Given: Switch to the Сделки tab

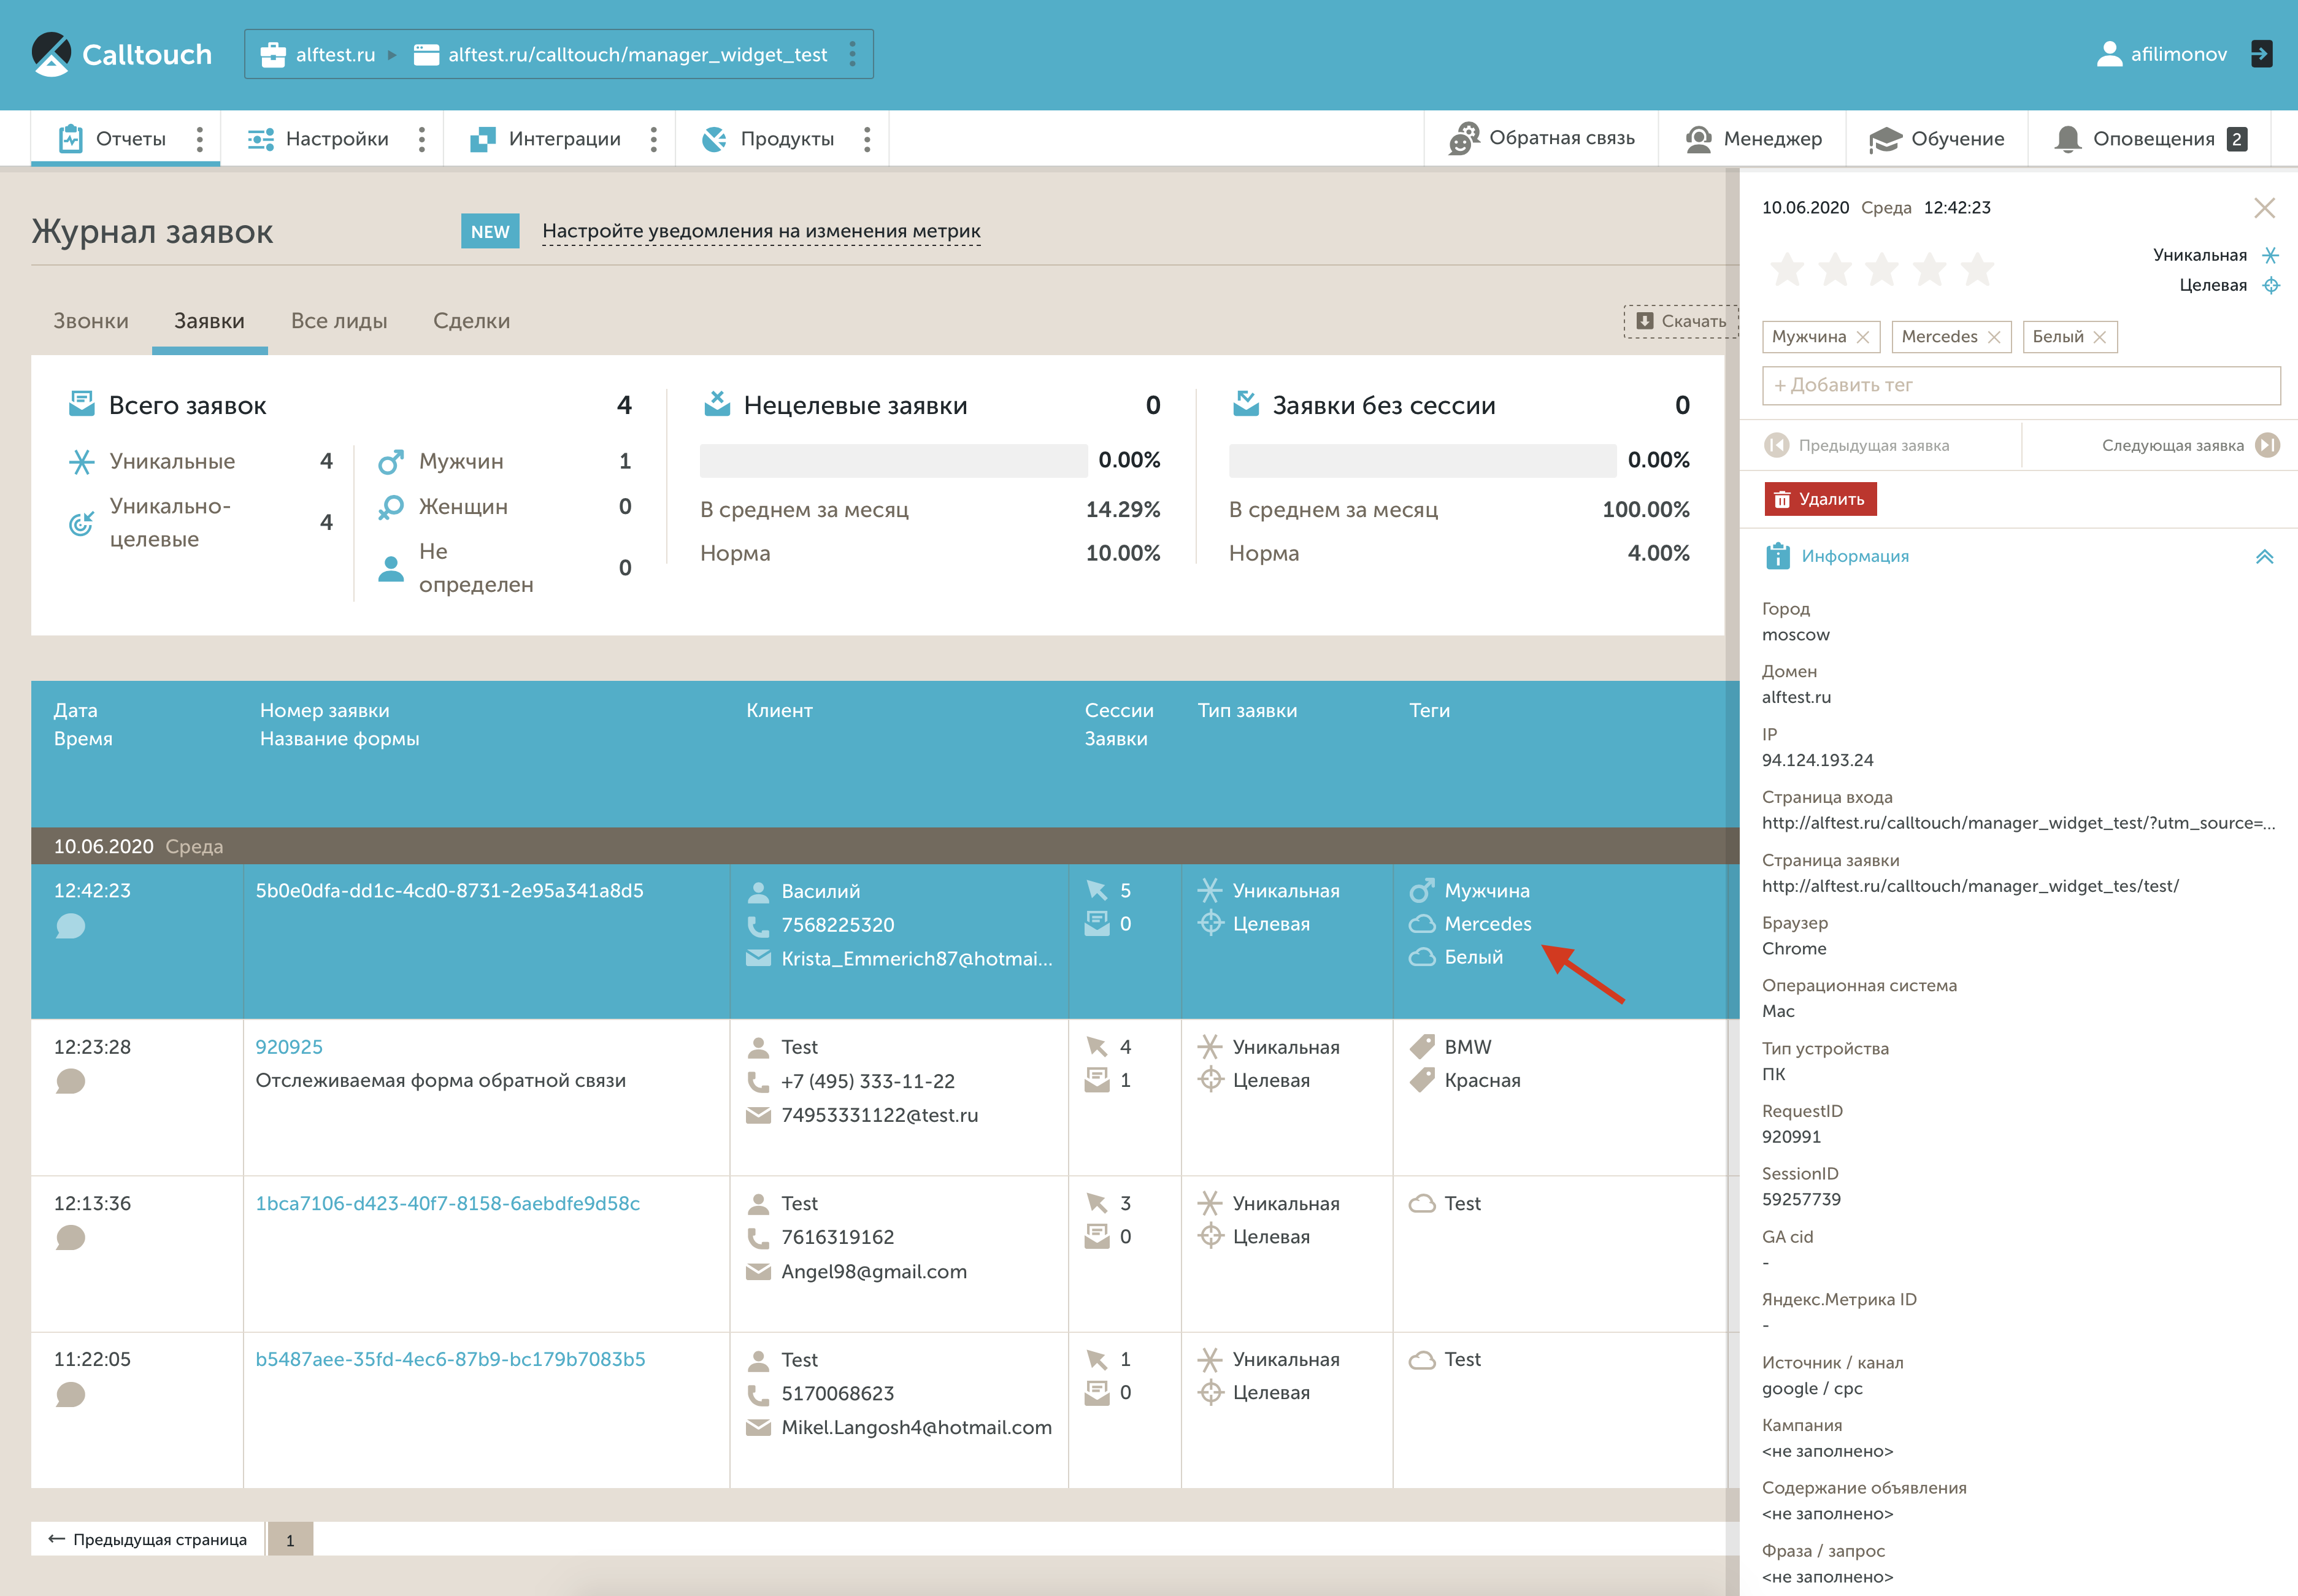Looking at the screenshot, I should 471,321.
